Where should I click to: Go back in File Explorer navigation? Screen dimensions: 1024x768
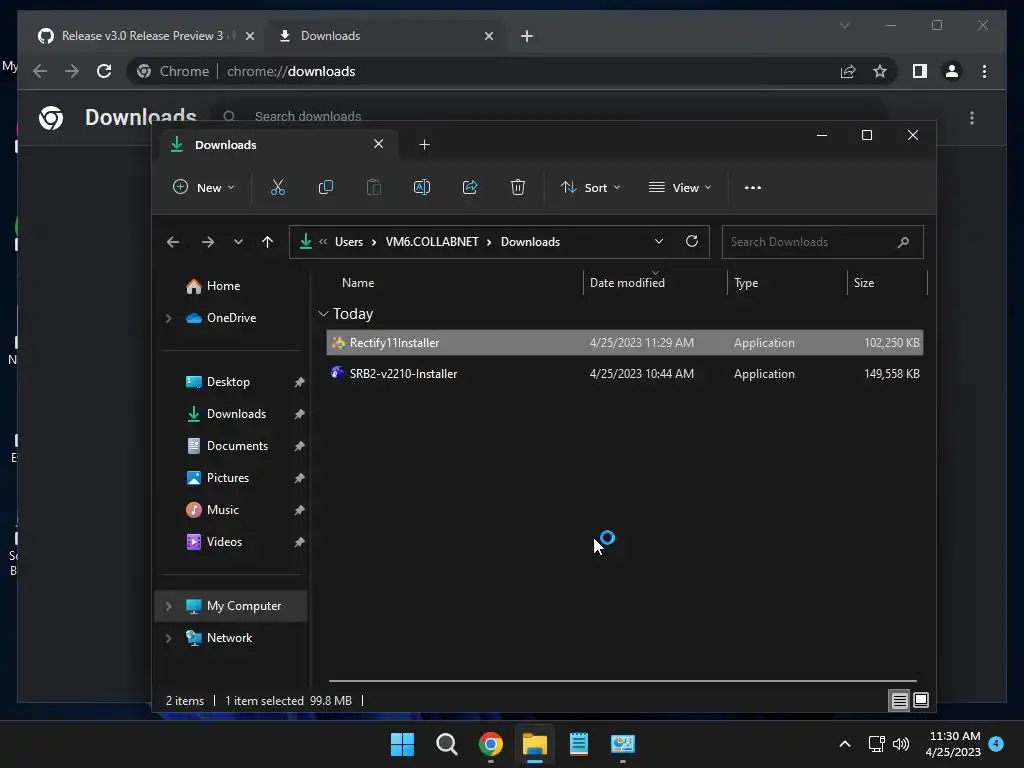172,242
